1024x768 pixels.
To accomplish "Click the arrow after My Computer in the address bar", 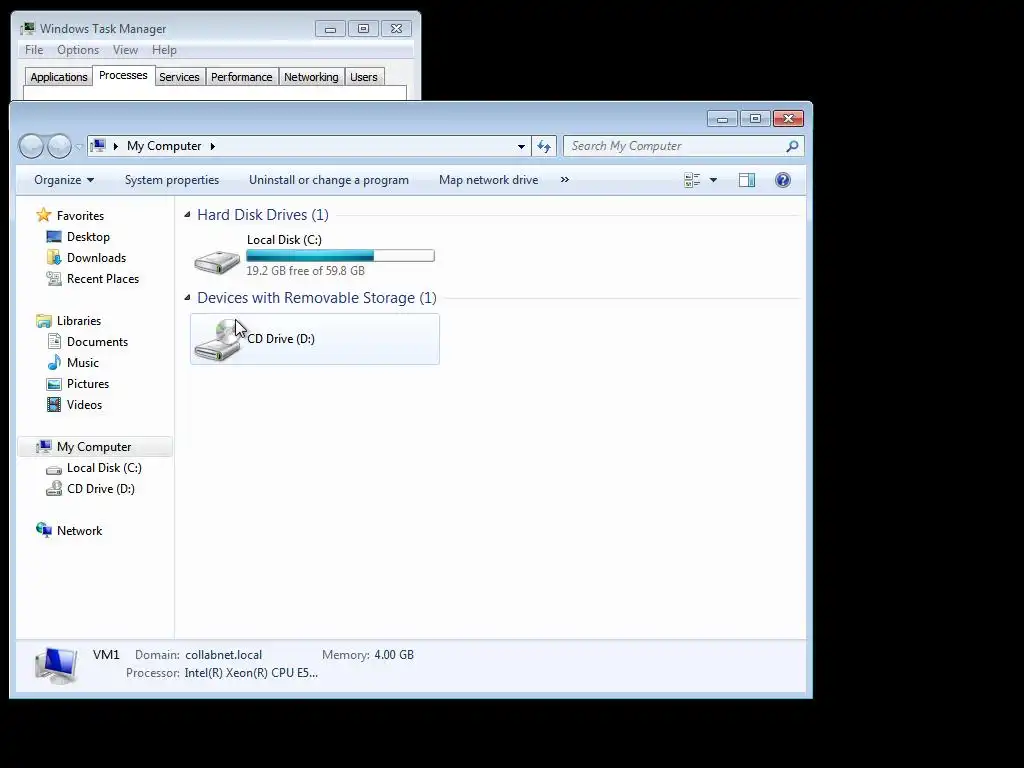I will click(213, 146).
